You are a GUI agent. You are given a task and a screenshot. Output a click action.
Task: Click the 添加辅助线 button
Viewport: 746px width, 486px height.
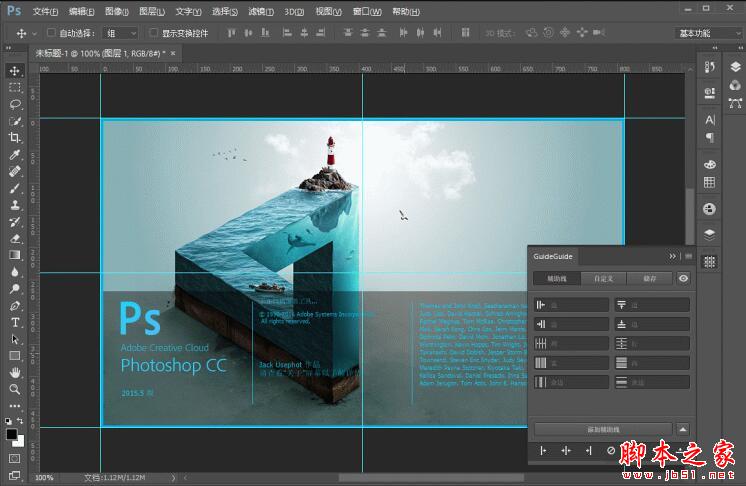pos(603,429)
